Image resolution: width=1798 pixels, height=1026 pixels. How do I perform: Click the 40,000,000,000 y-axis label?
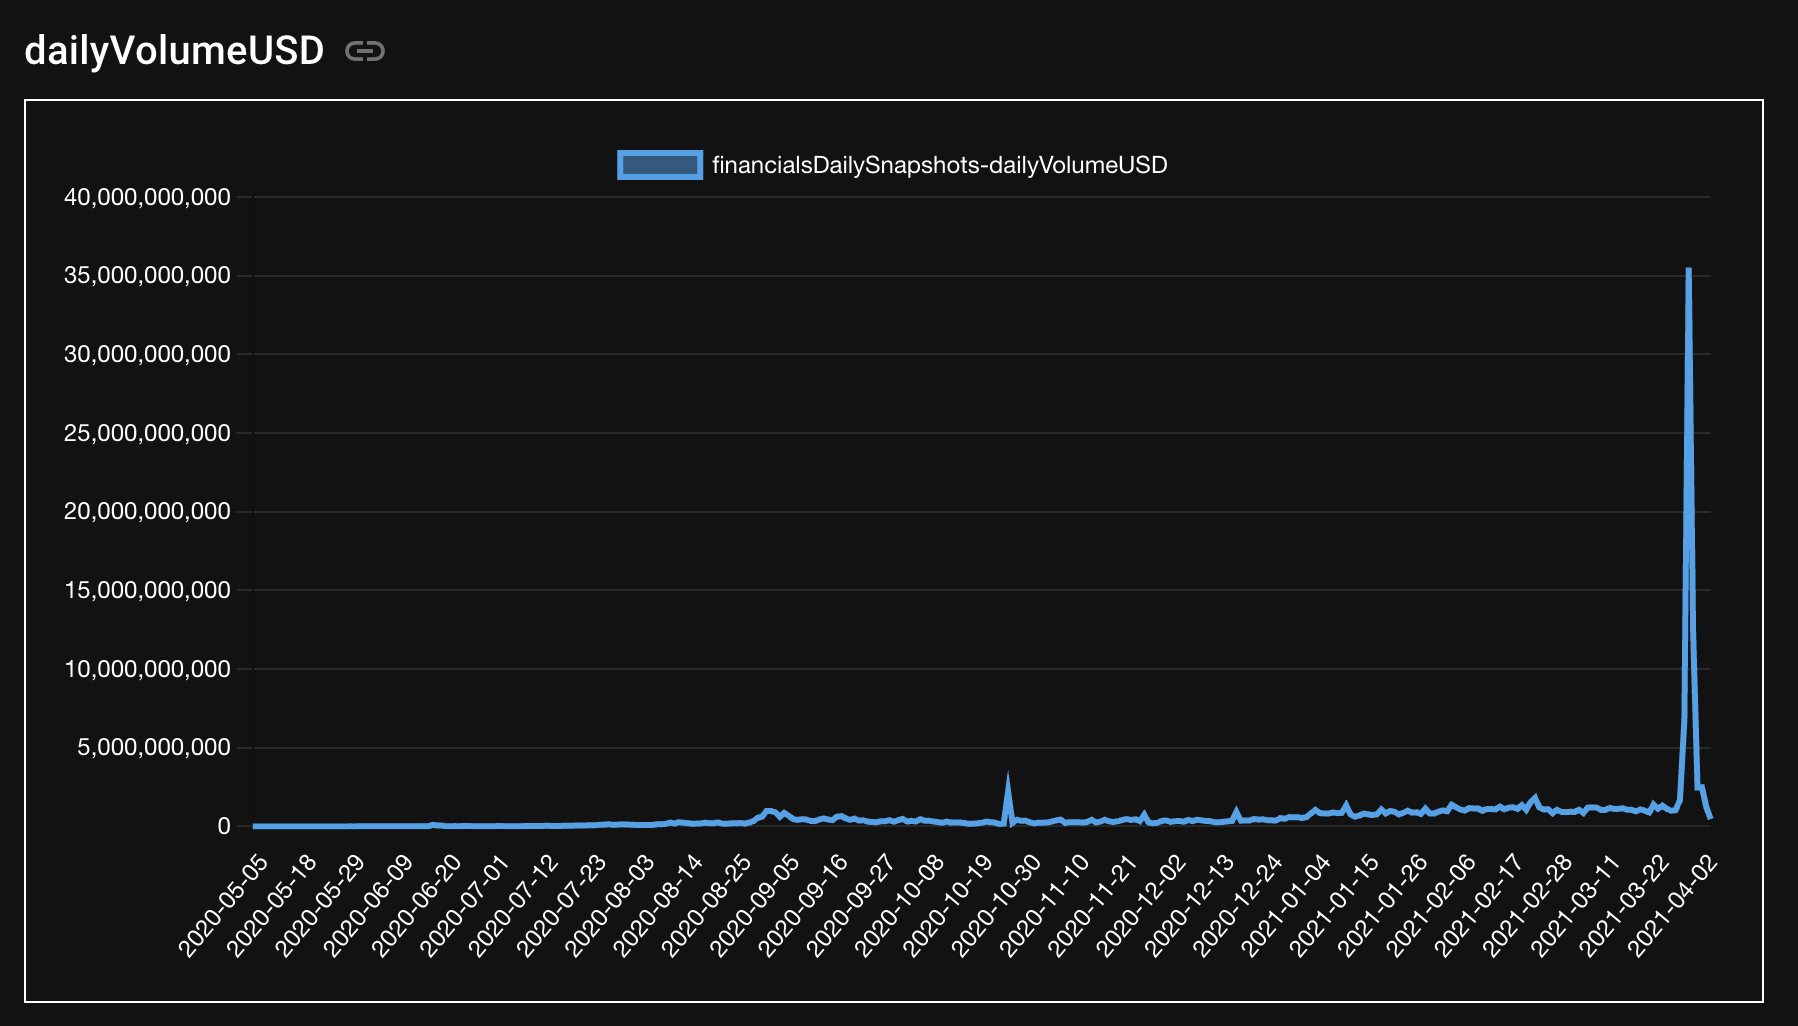pyautogui.click(x=147, y=197)
